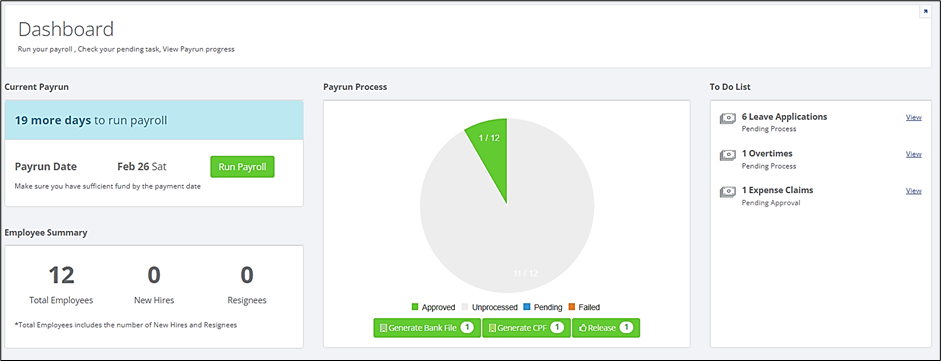Open View link for Leave Applications
The width and height of the screenshot is (941, 361).
point(913,118)
